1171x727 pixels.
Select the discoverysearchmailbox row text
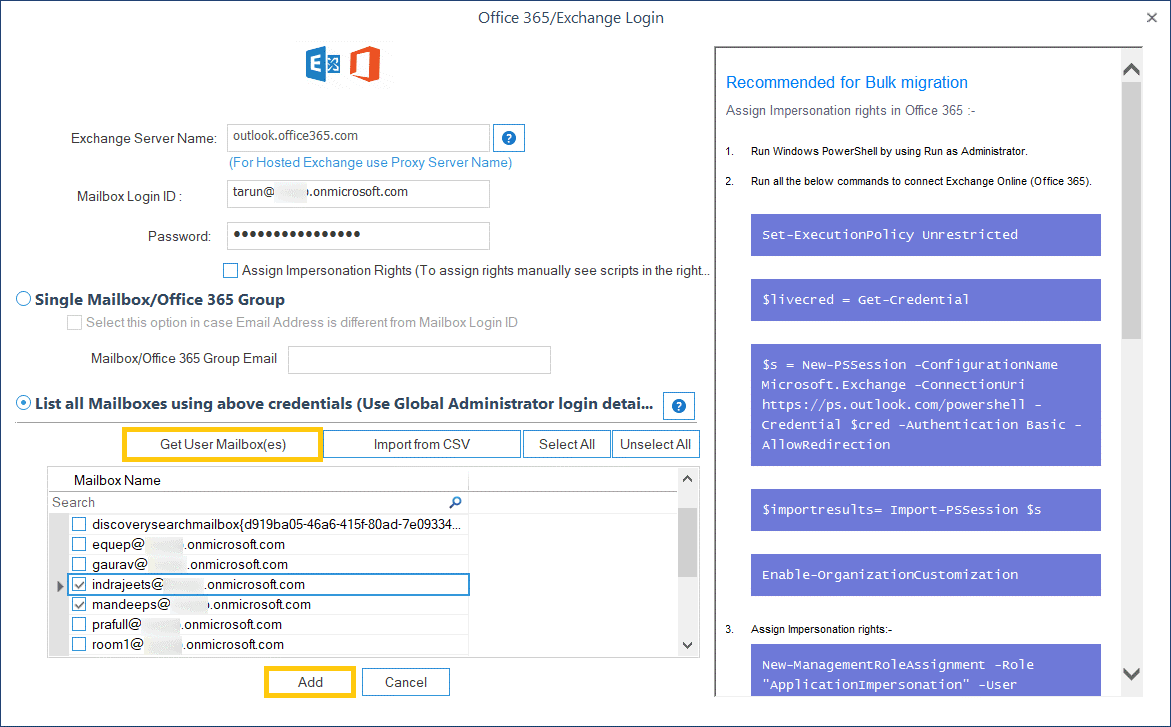(x=276, y=525)
